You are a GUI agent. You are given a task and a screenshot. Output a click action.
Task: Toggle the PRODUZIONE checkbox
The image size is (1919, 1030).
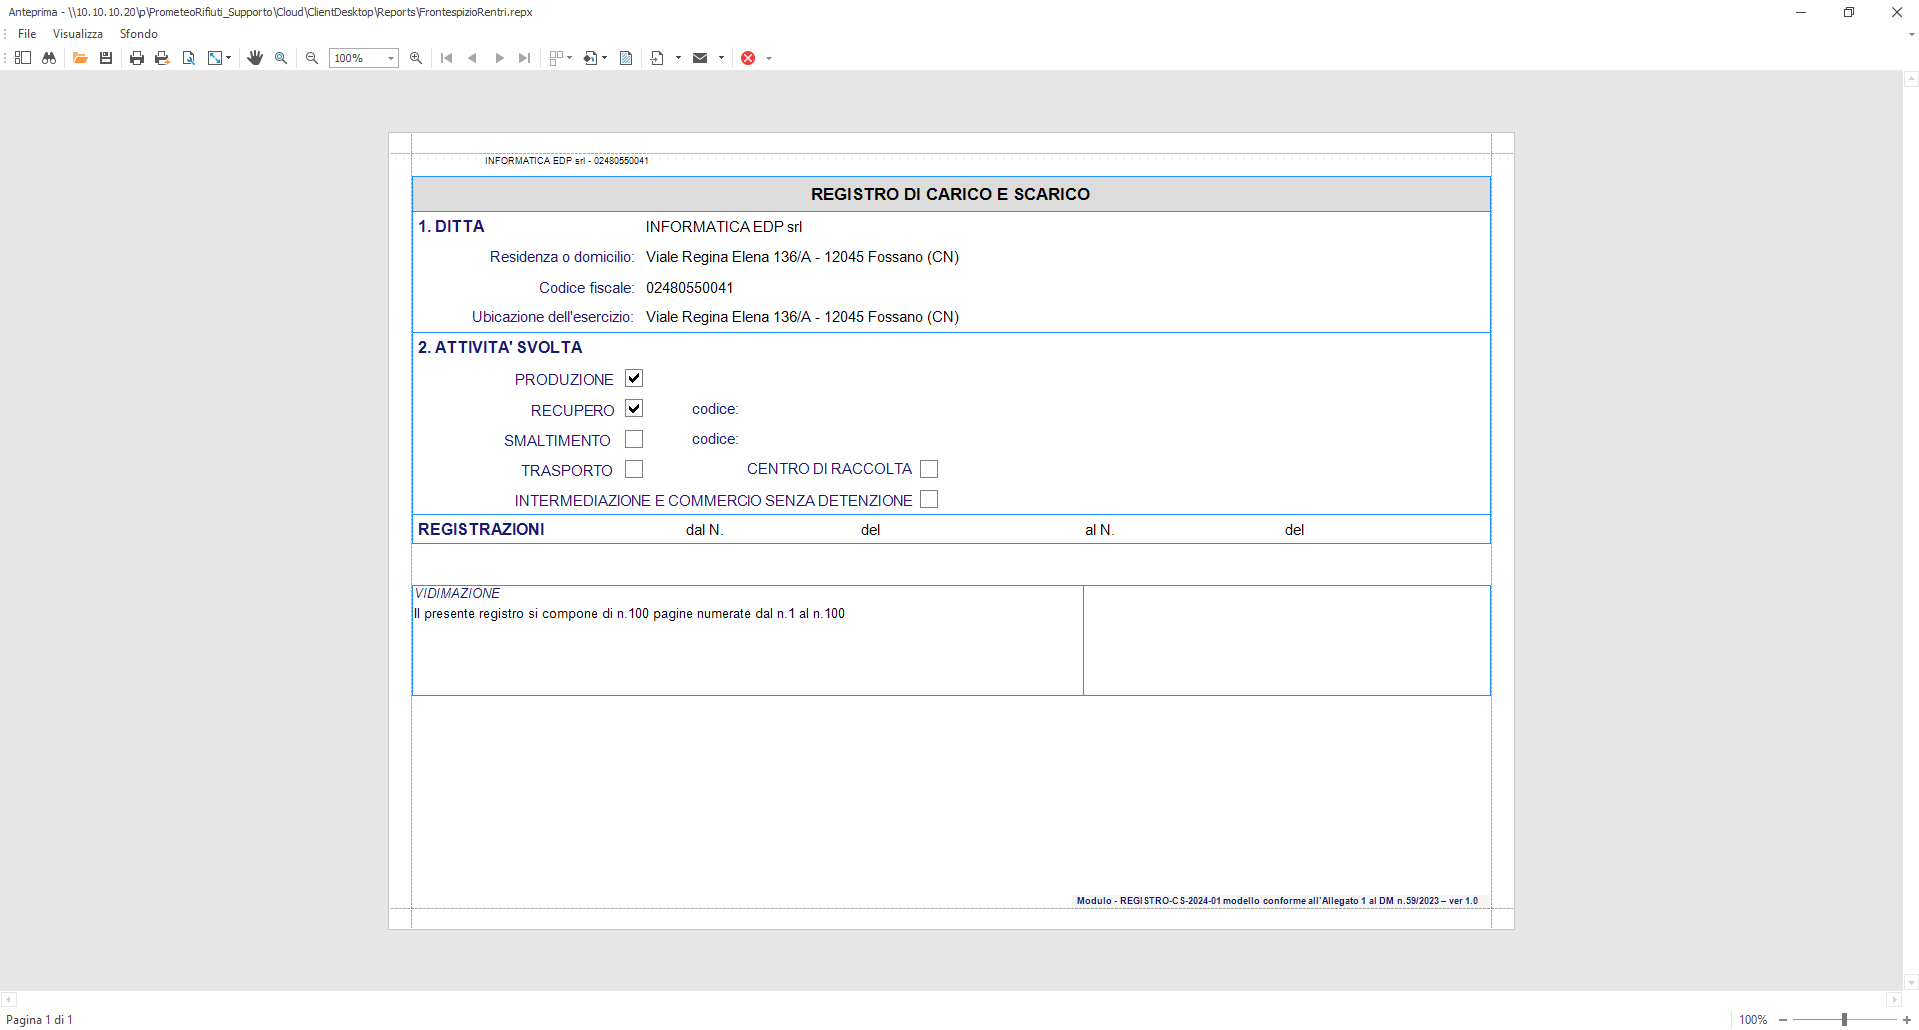pos(634,378)
